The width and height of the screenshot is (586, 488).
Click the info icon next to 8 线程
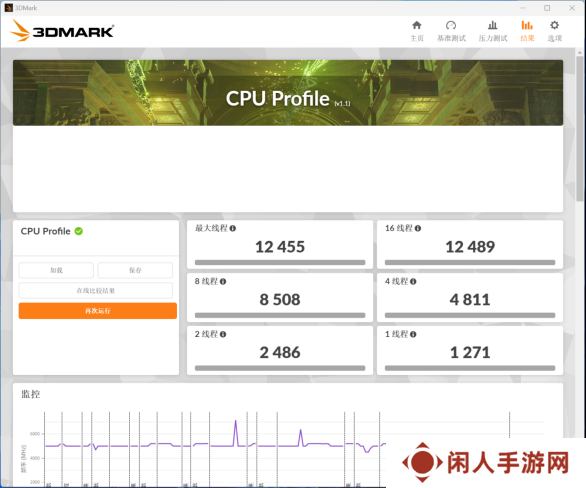coord(223,281)
